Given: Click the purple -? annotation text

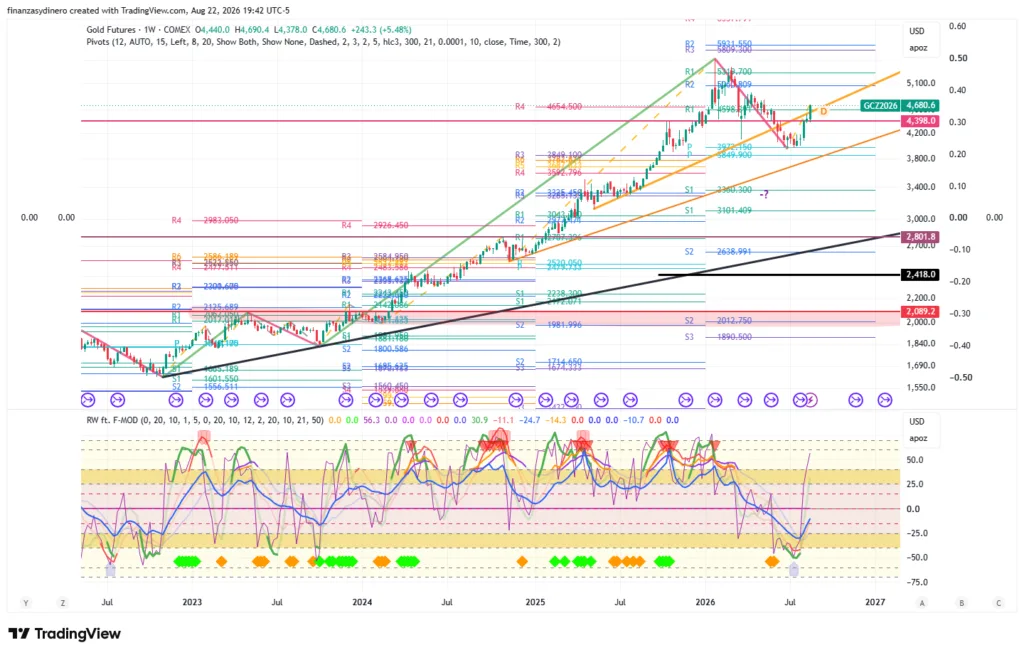Looking at the screenshot, I should pyautogui.click(x=763, y=195).
